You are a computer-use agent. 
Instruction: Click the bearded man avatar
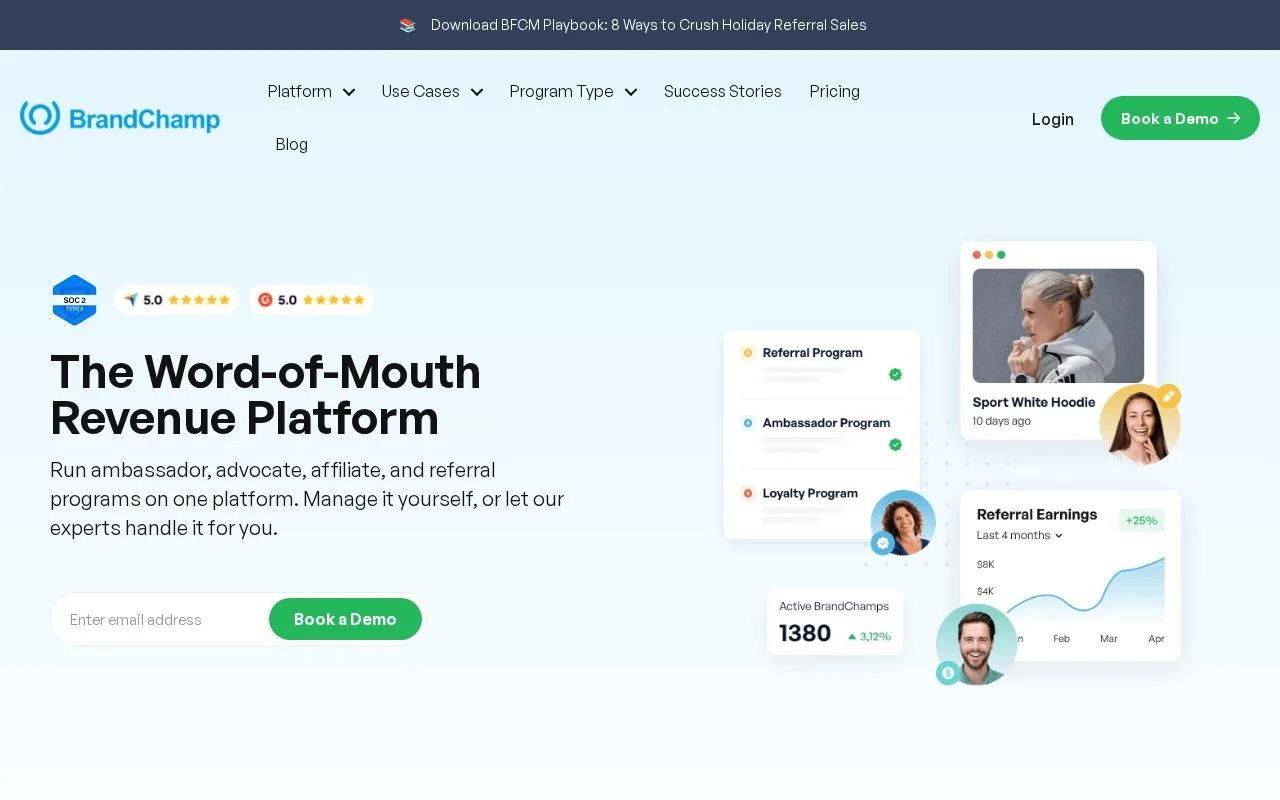[x=977, y=645]
